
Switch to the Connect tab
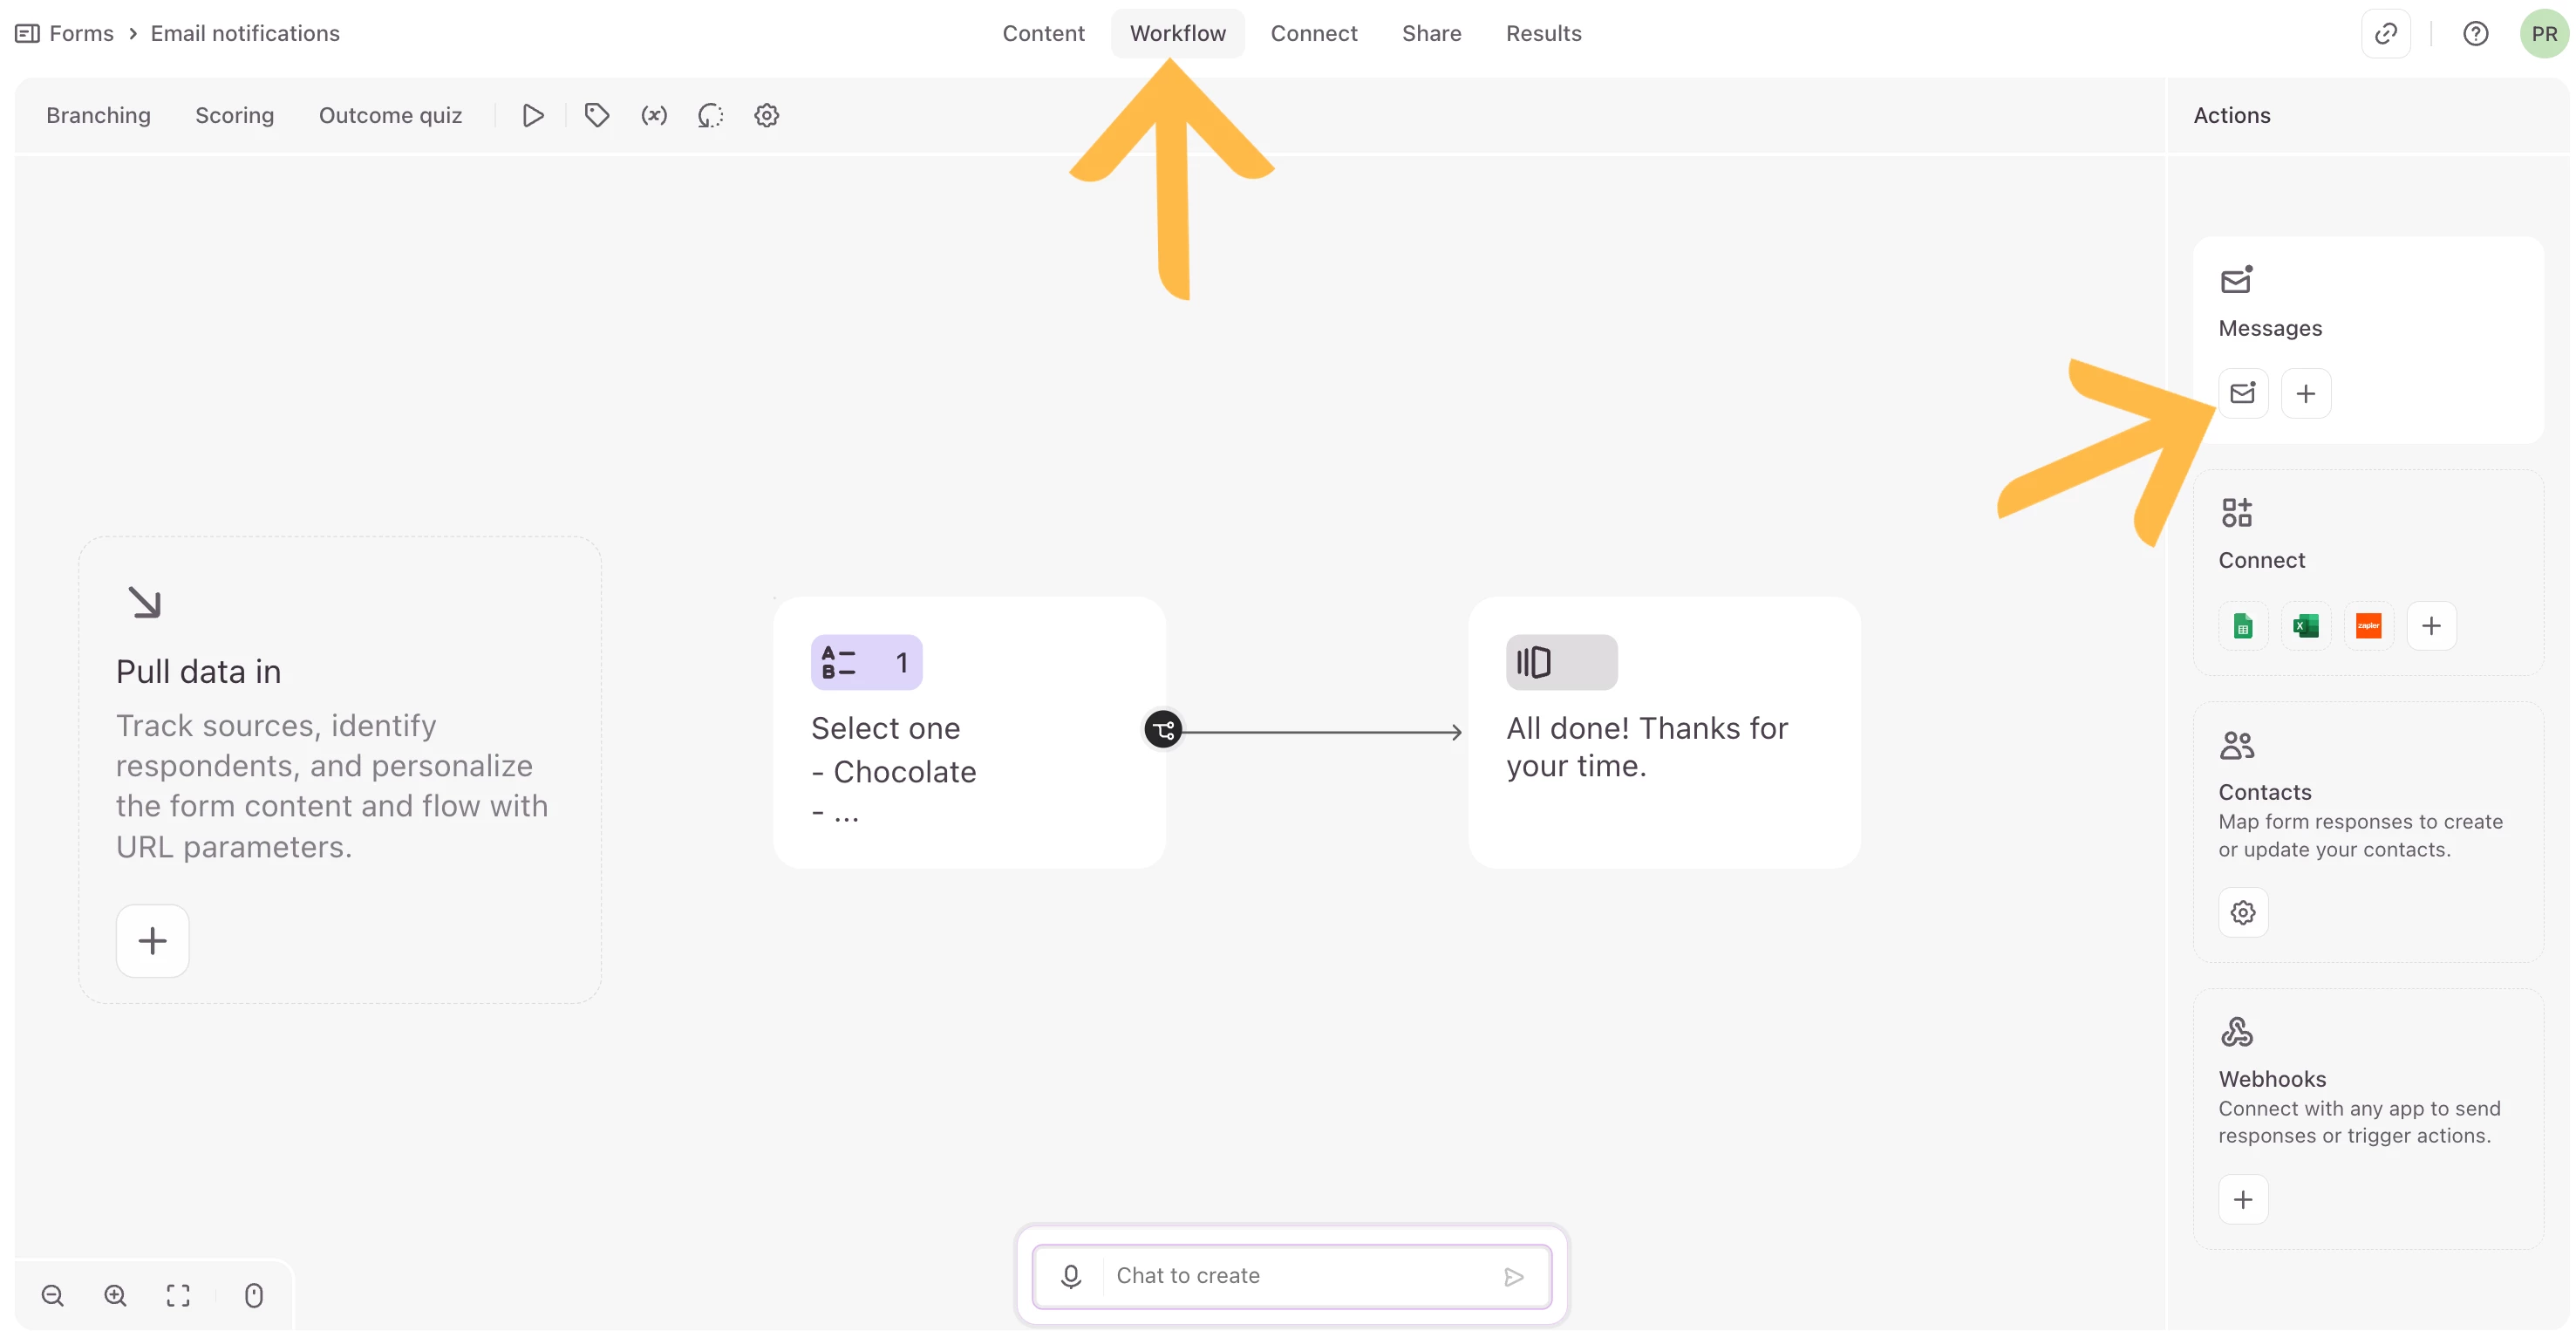(x=1313, y=33)
